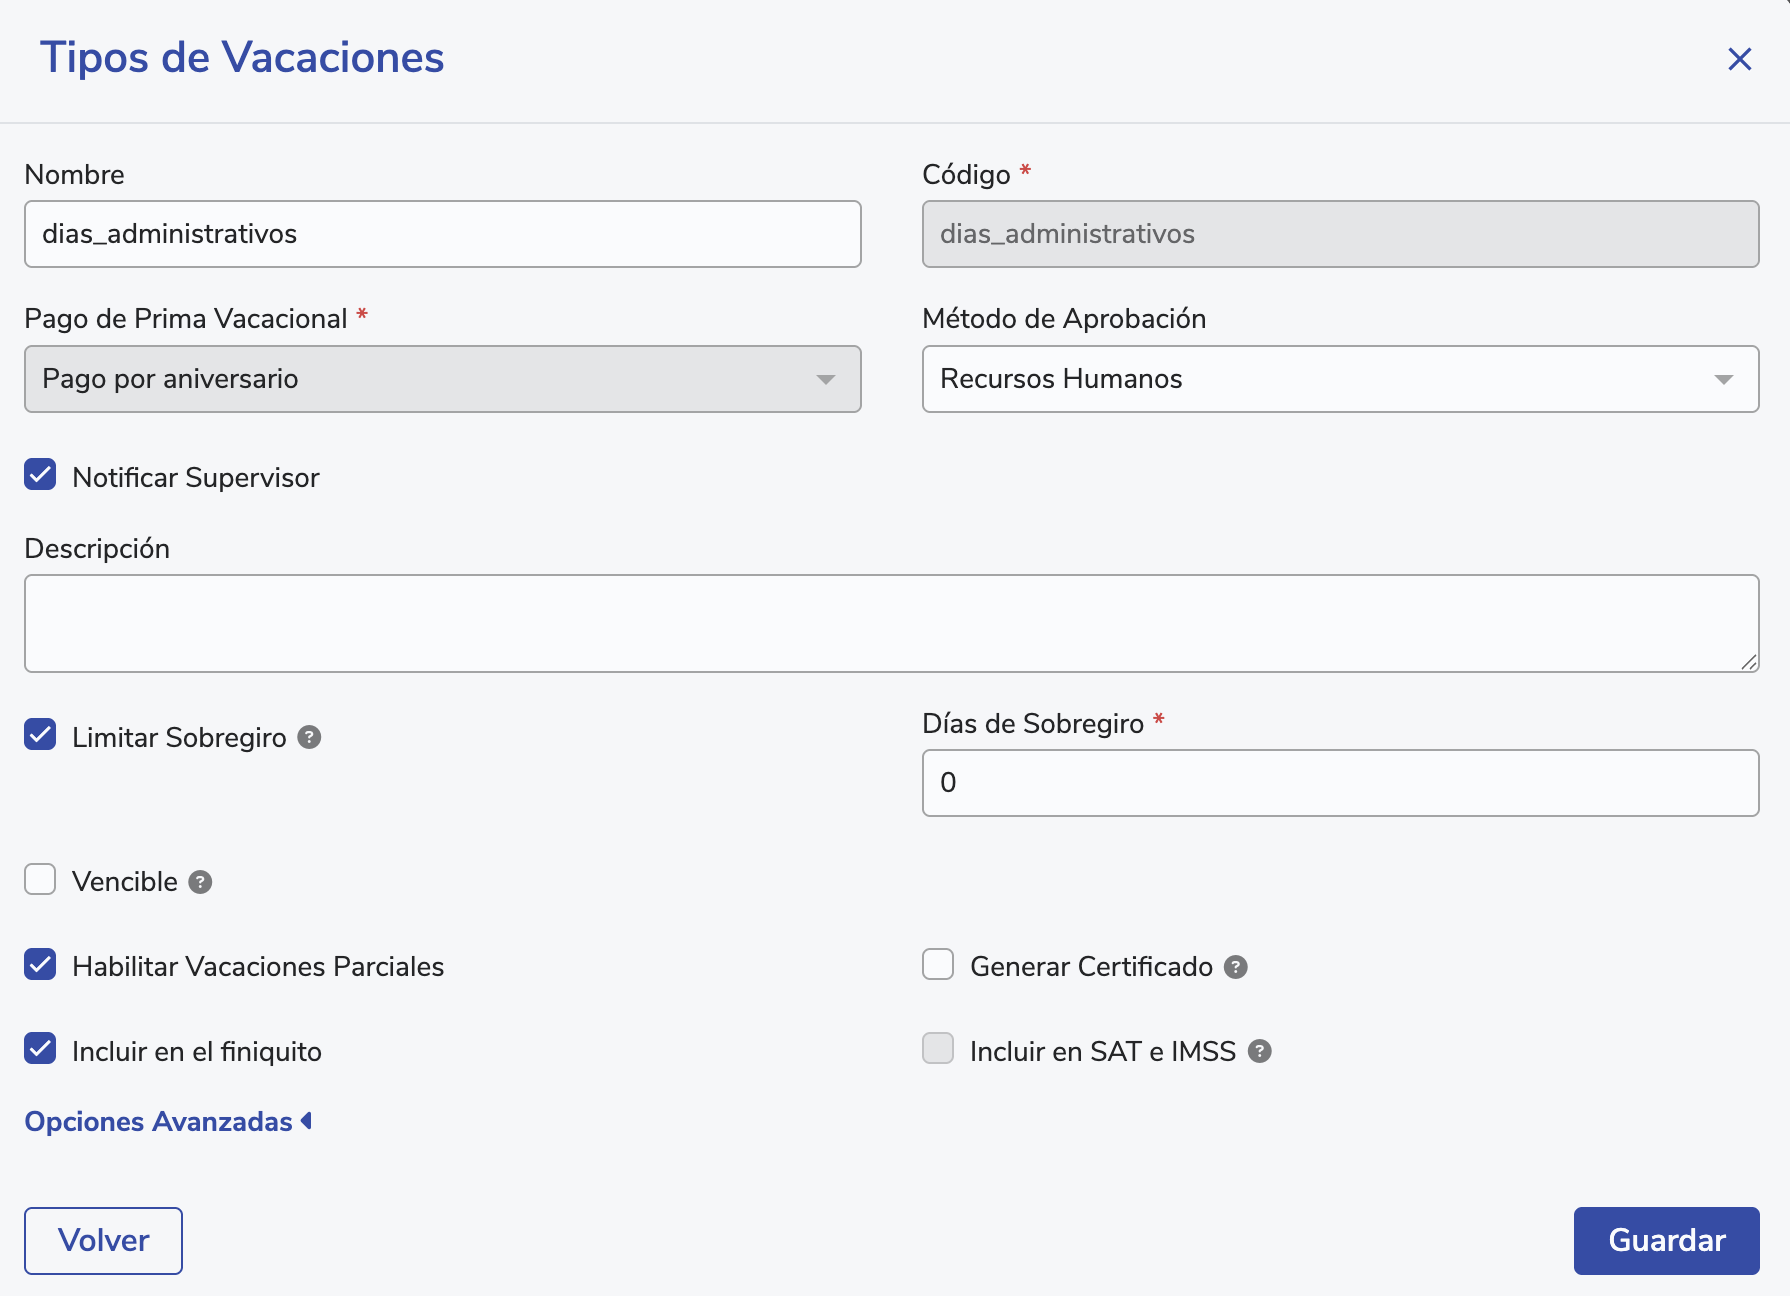The width and height of the screenshot is (1790, 1296).
Task: Open Pago de Prima Vacacional dropdown
Action: tap(443, 379)
